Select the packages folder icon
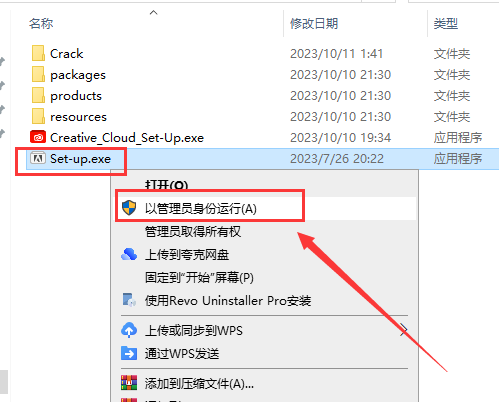The height and width of the screenshot is (402, 499). pos(38,75)
